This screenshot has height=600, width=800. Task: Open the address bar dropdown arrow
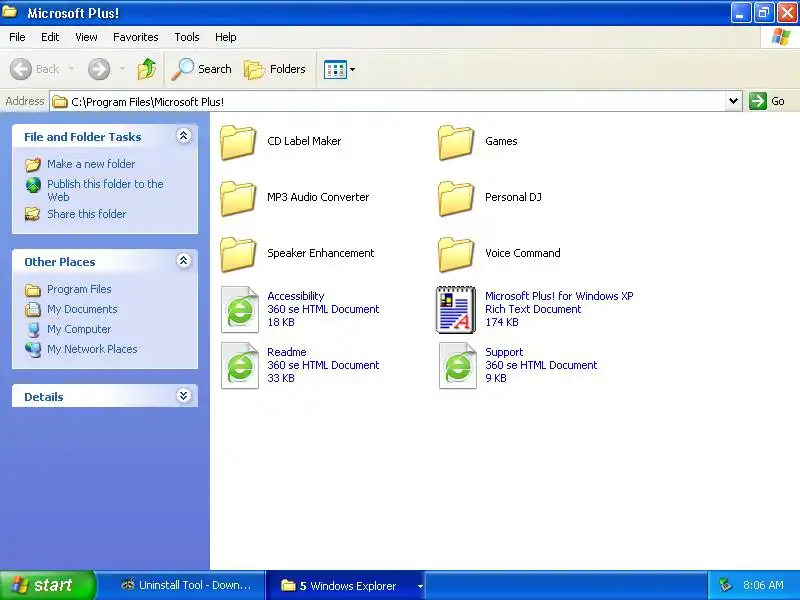point(733,101)
